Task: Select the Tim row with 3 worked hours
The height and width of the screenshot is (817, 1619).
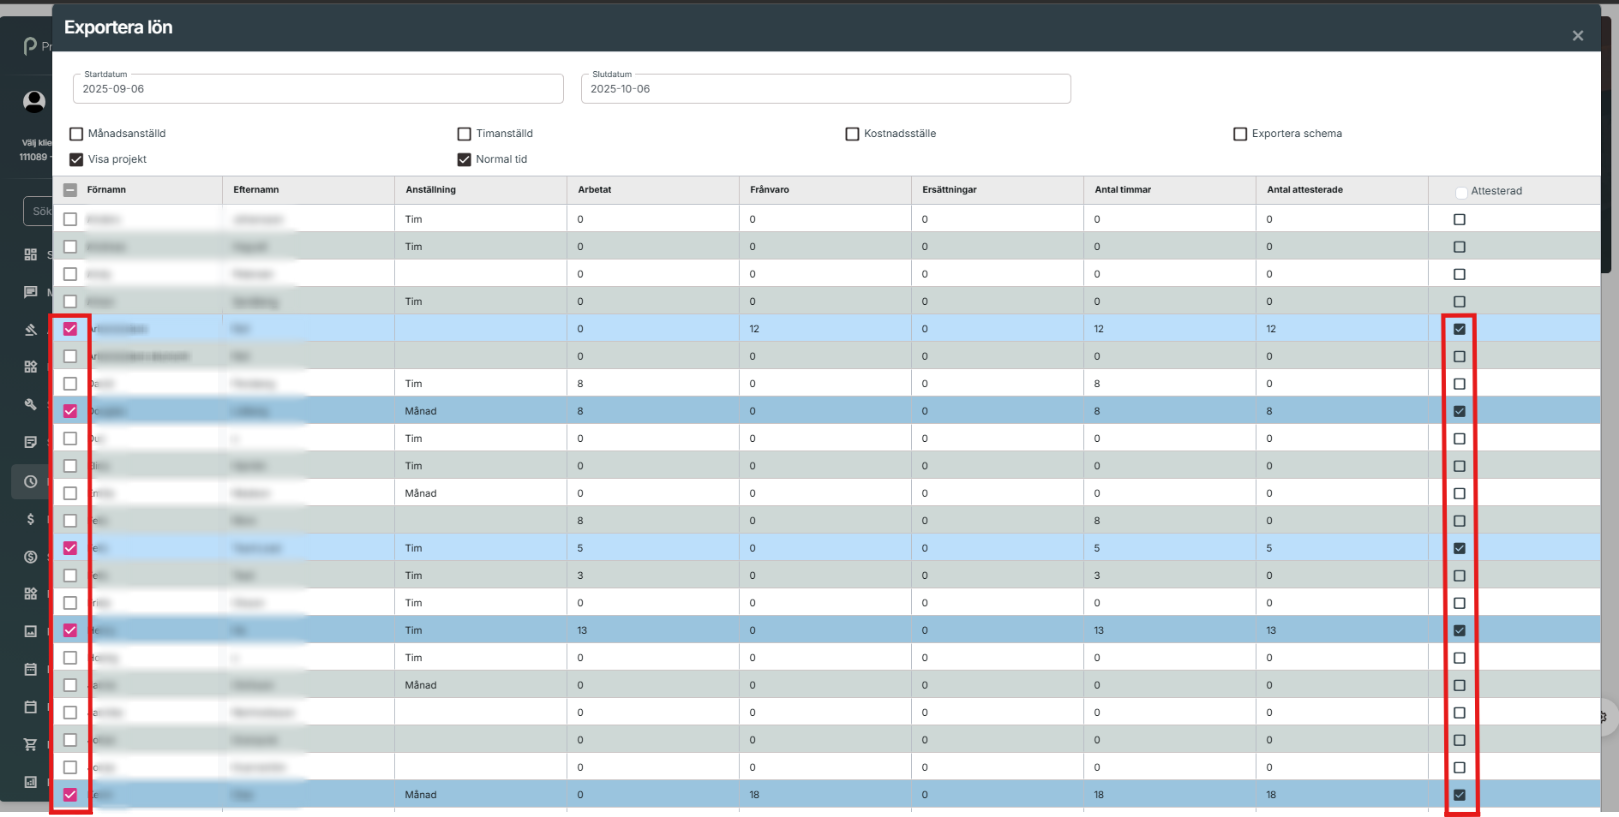Action: click(70, 576)
